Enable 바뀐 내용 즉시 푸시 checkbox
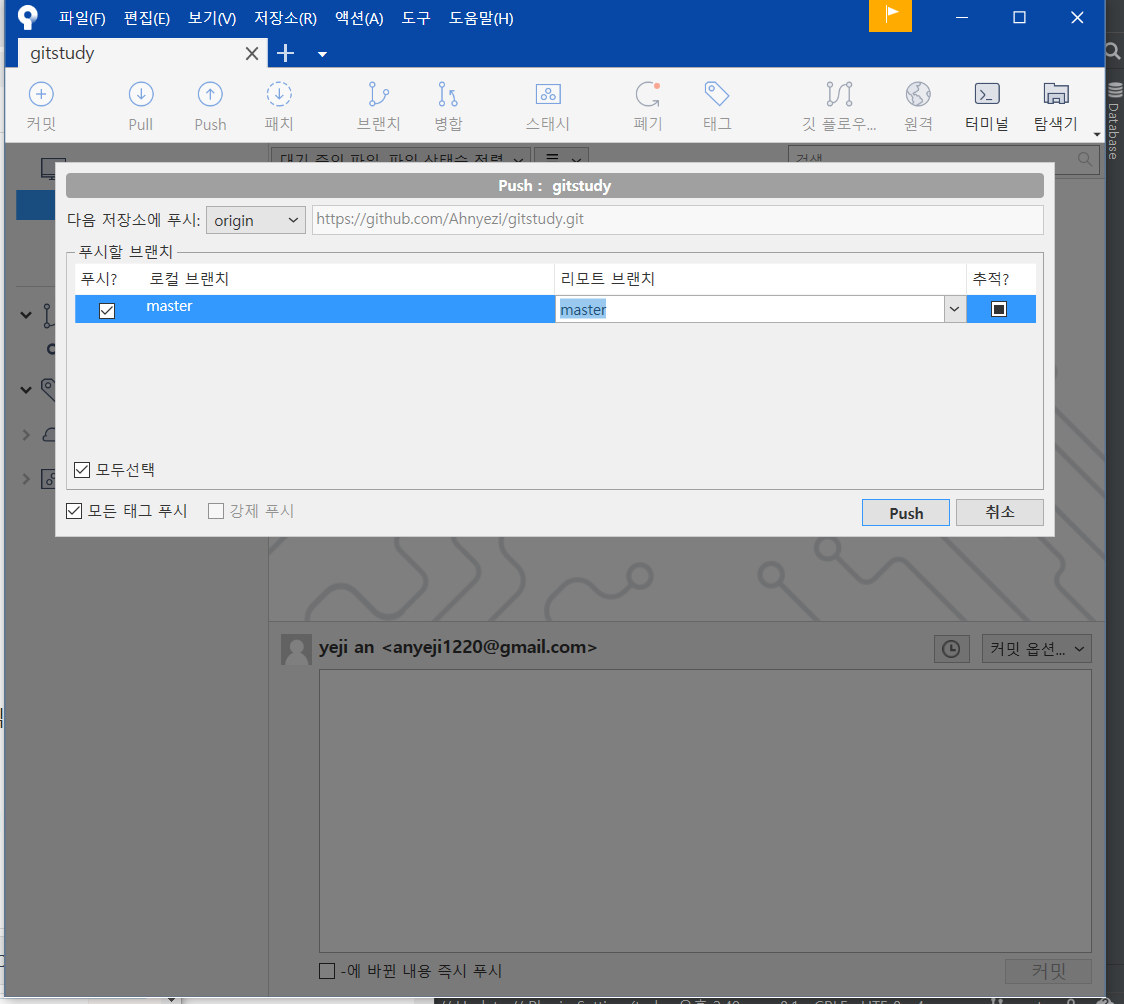 (327, 971)
